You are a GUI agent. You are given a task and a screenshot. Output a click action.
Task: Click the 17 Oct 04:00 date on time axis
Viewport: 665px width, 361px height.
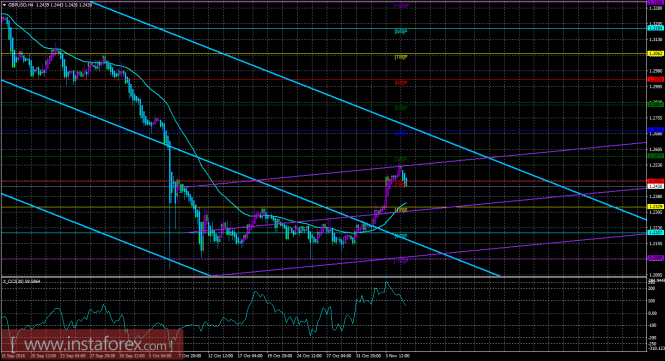point(250,356)
